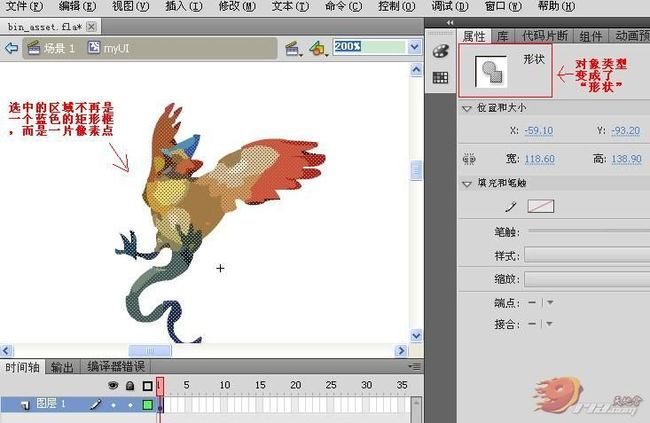Toggle 图层 1 visibility dot

(113, 405)
